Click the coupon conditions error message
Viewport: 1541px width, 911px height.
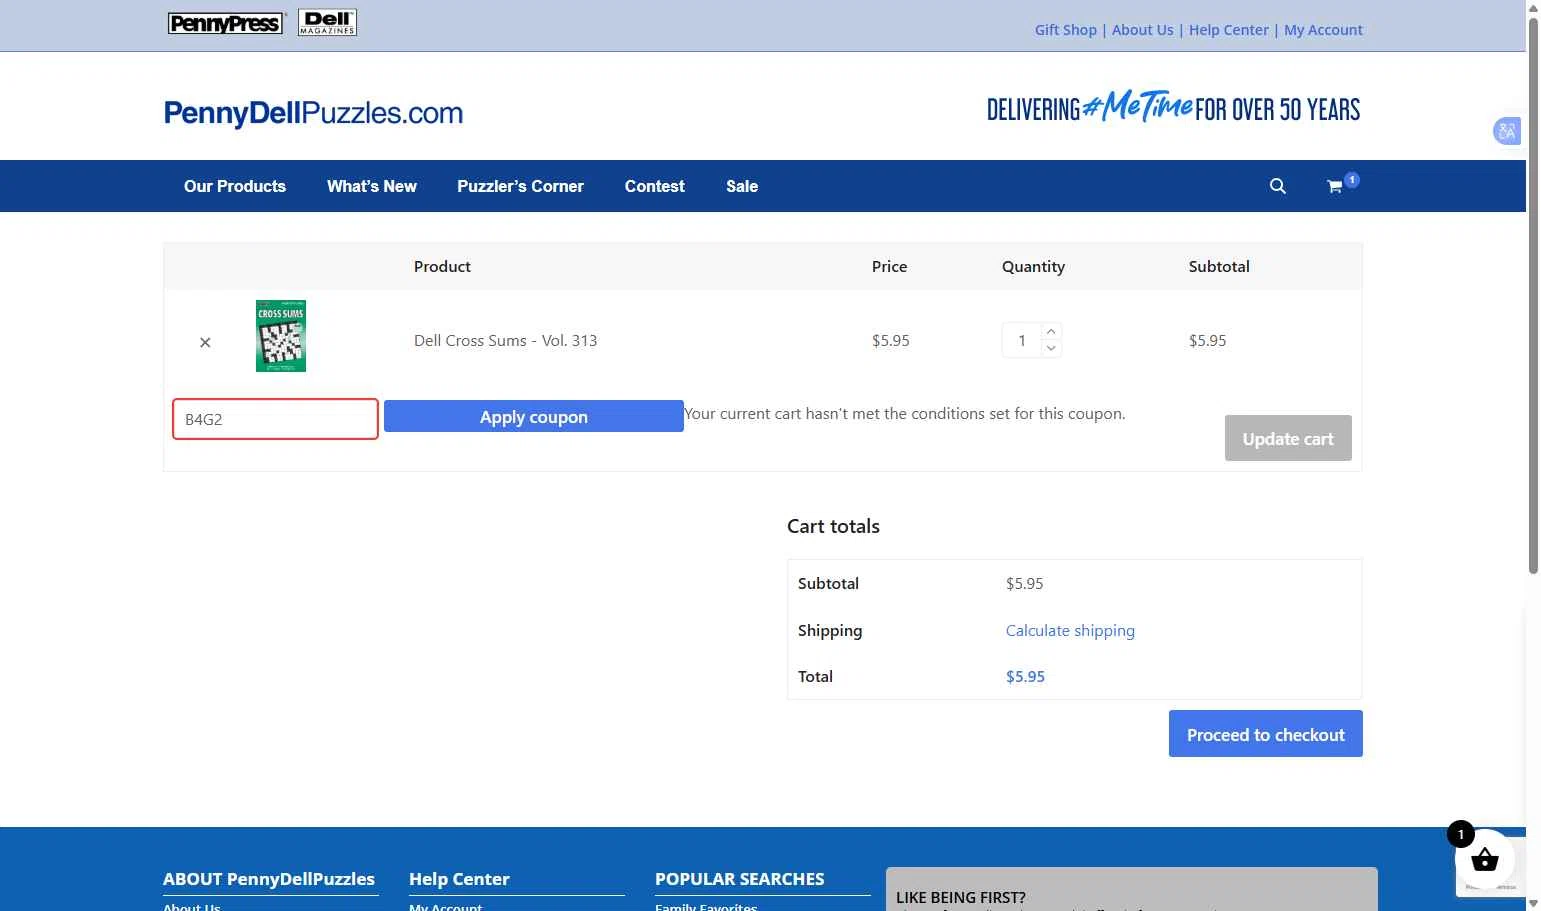(905, 414)
